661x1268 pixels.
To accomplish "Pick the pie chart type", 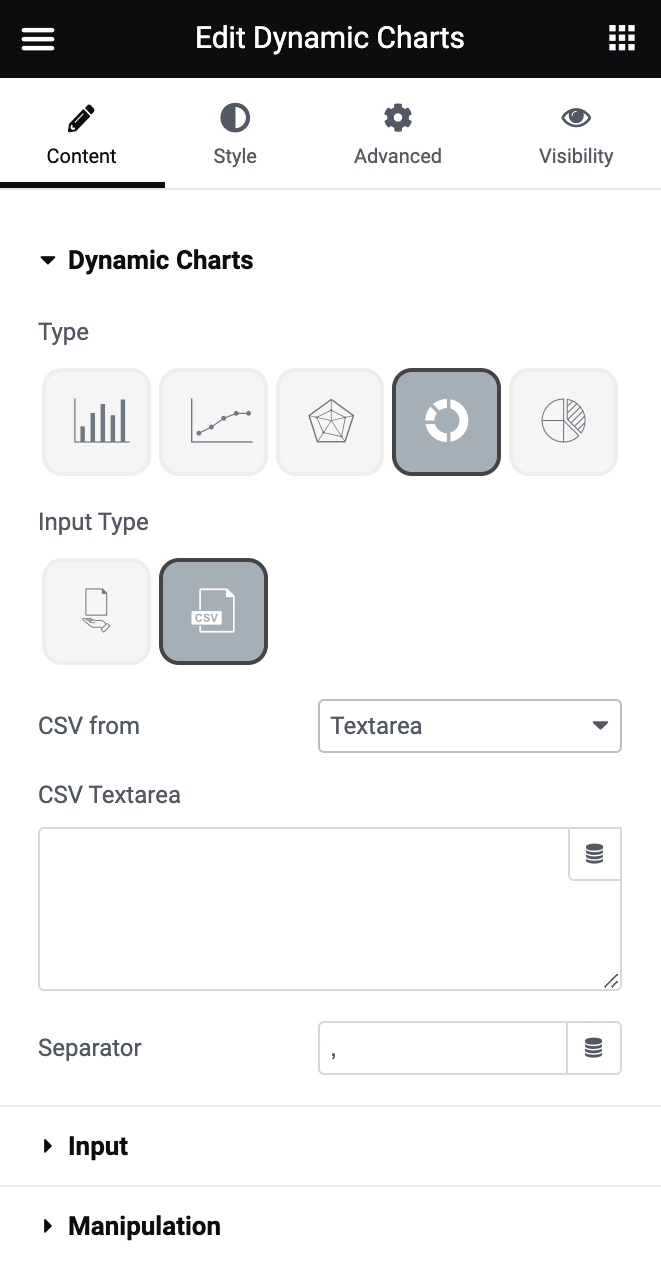I will pos(563,421).
